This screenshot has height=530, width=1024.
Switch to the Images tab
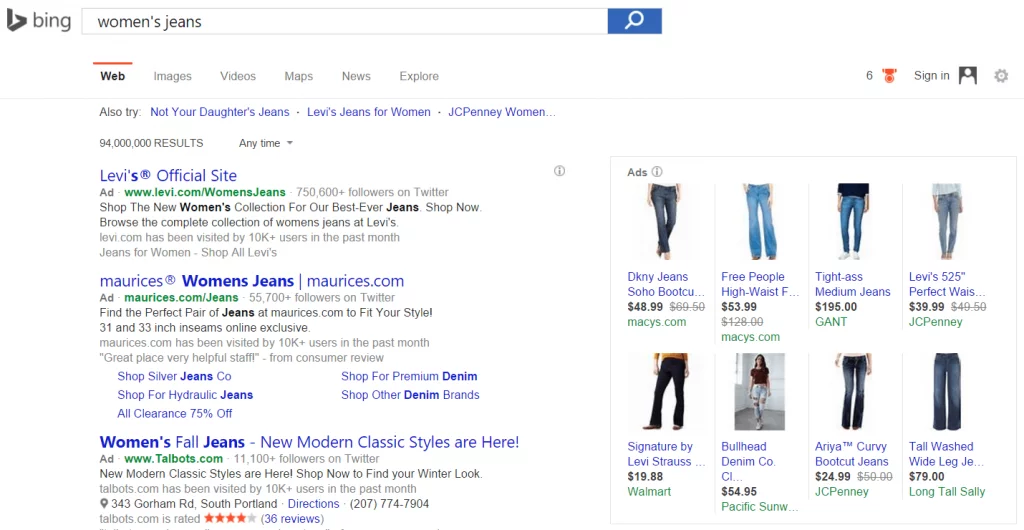pos(172,76)
